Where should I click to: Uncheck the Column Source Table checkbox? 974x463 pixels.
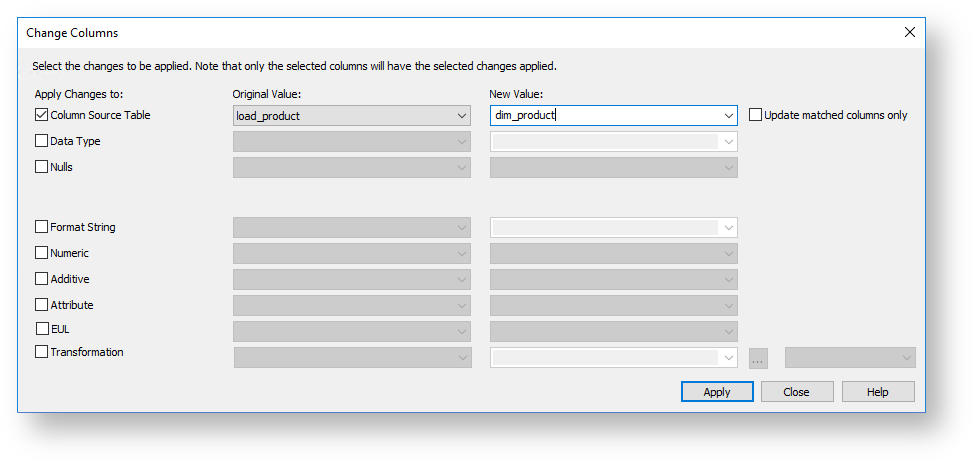tap(41, 115)
